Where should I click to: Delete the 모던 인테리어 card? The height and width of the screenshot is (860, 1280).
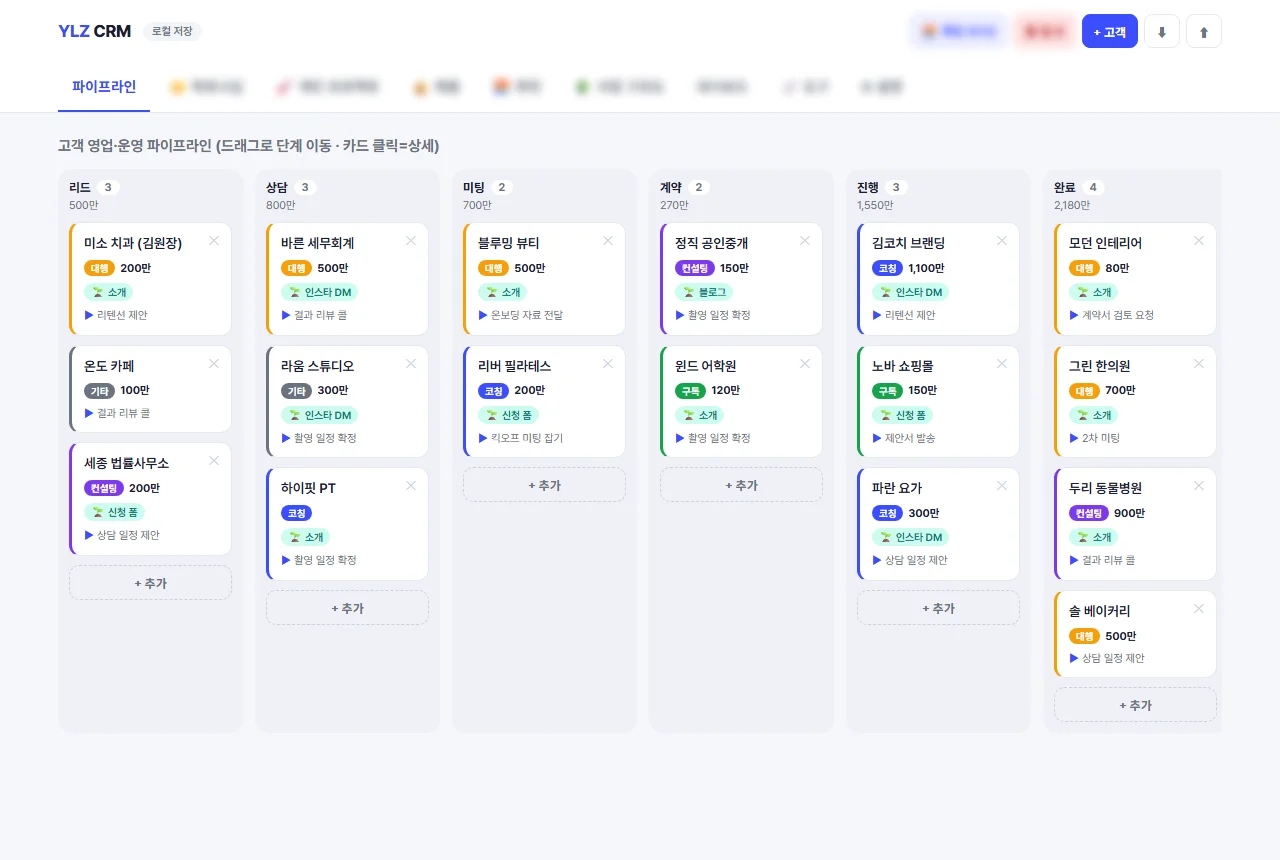coord(1199,241)
